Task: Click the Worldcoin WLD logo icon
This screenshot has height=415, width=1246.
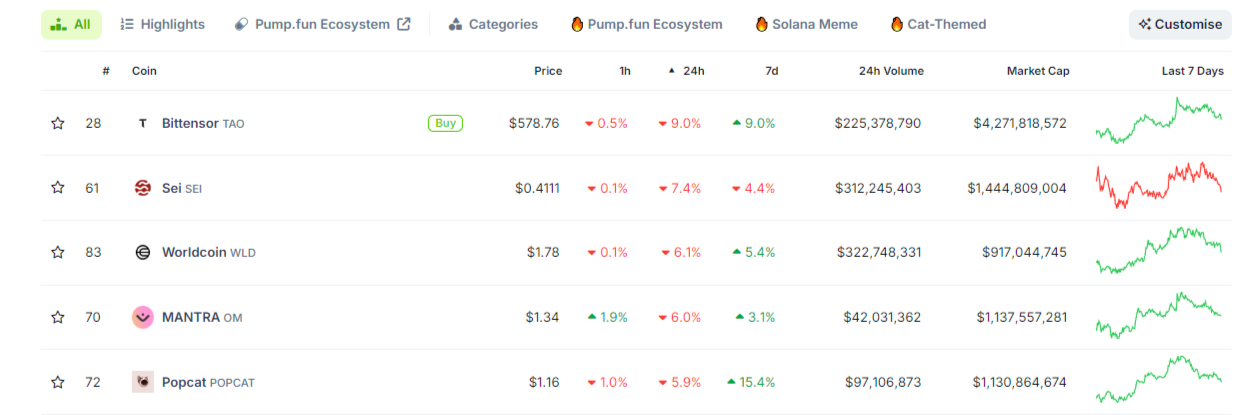Action: [x=143, y=252]
